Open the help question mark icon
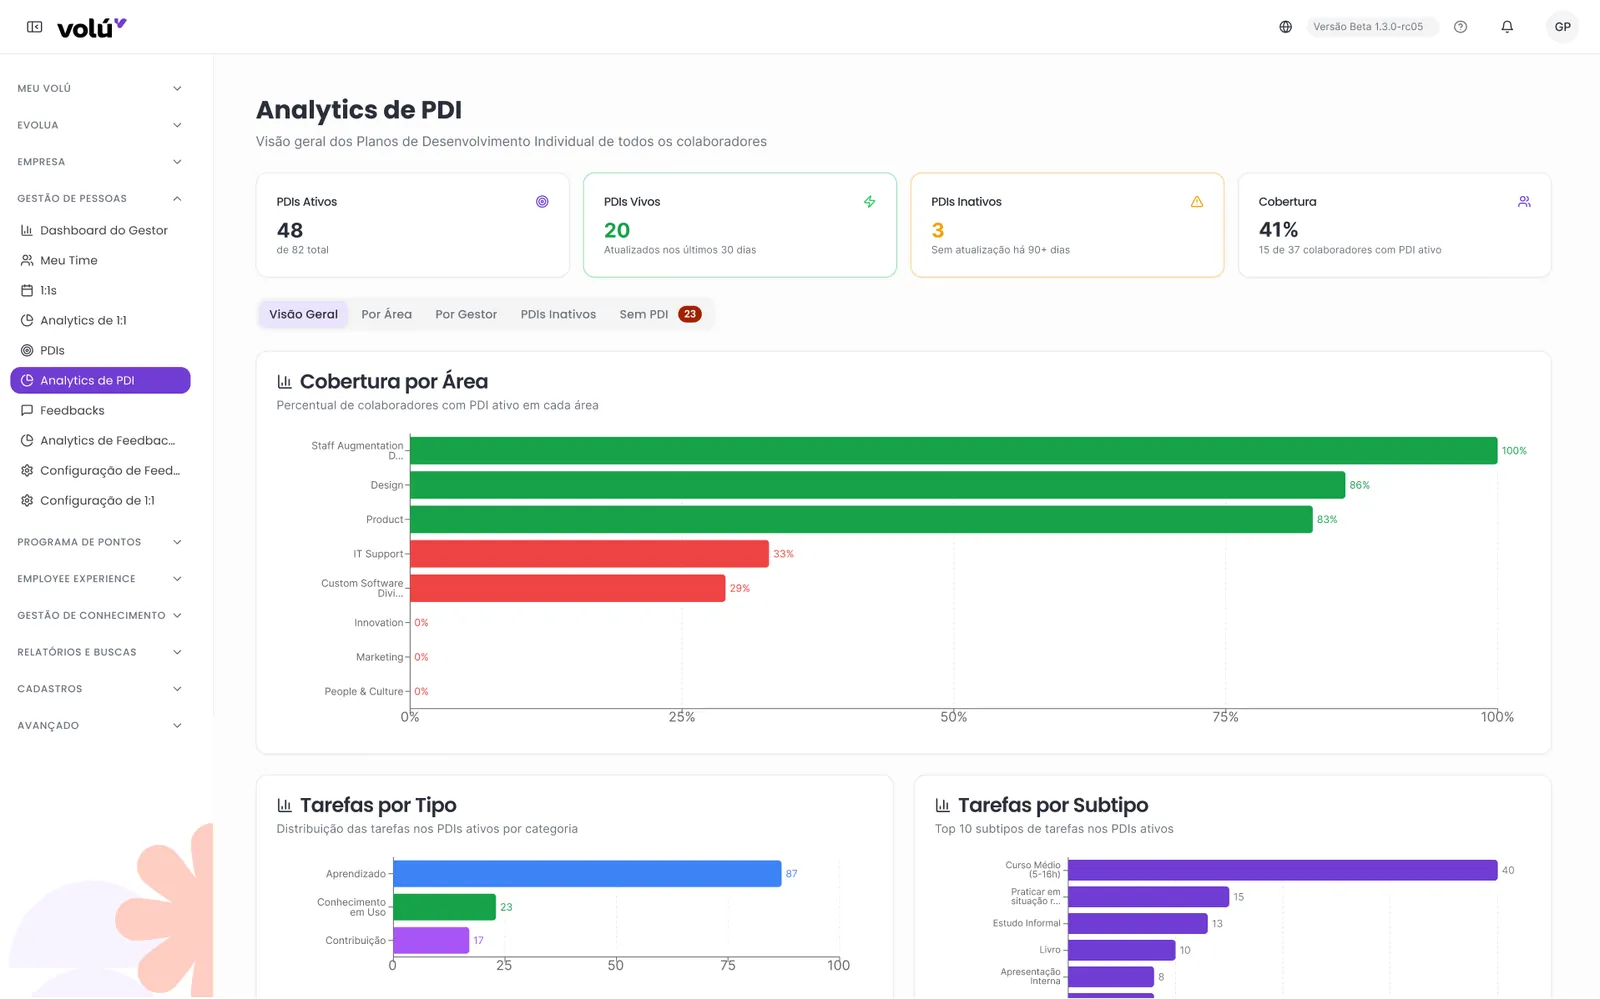The width and height of the screenshot is (1600, 999). tap(1461, 27)
